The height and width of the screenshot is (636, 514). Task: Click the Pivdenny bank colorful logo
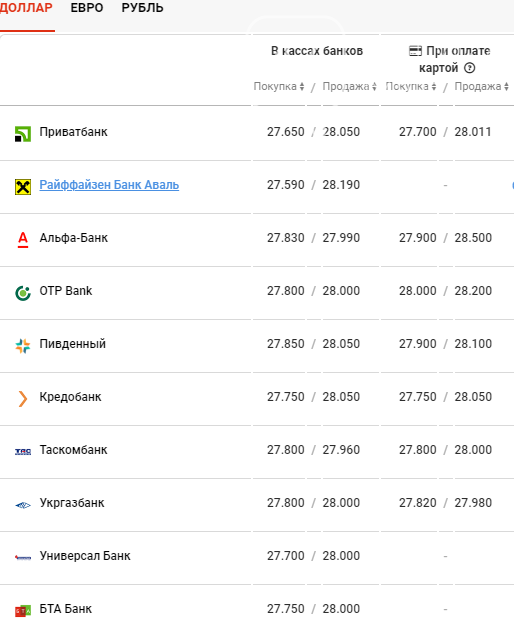23,346
